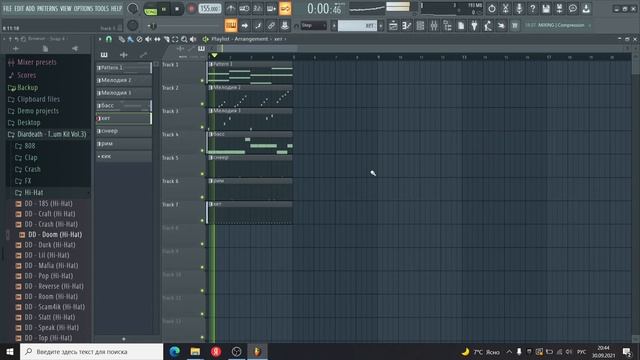
Task: Select pattern кик in the picker
Action: coord(124,156)
